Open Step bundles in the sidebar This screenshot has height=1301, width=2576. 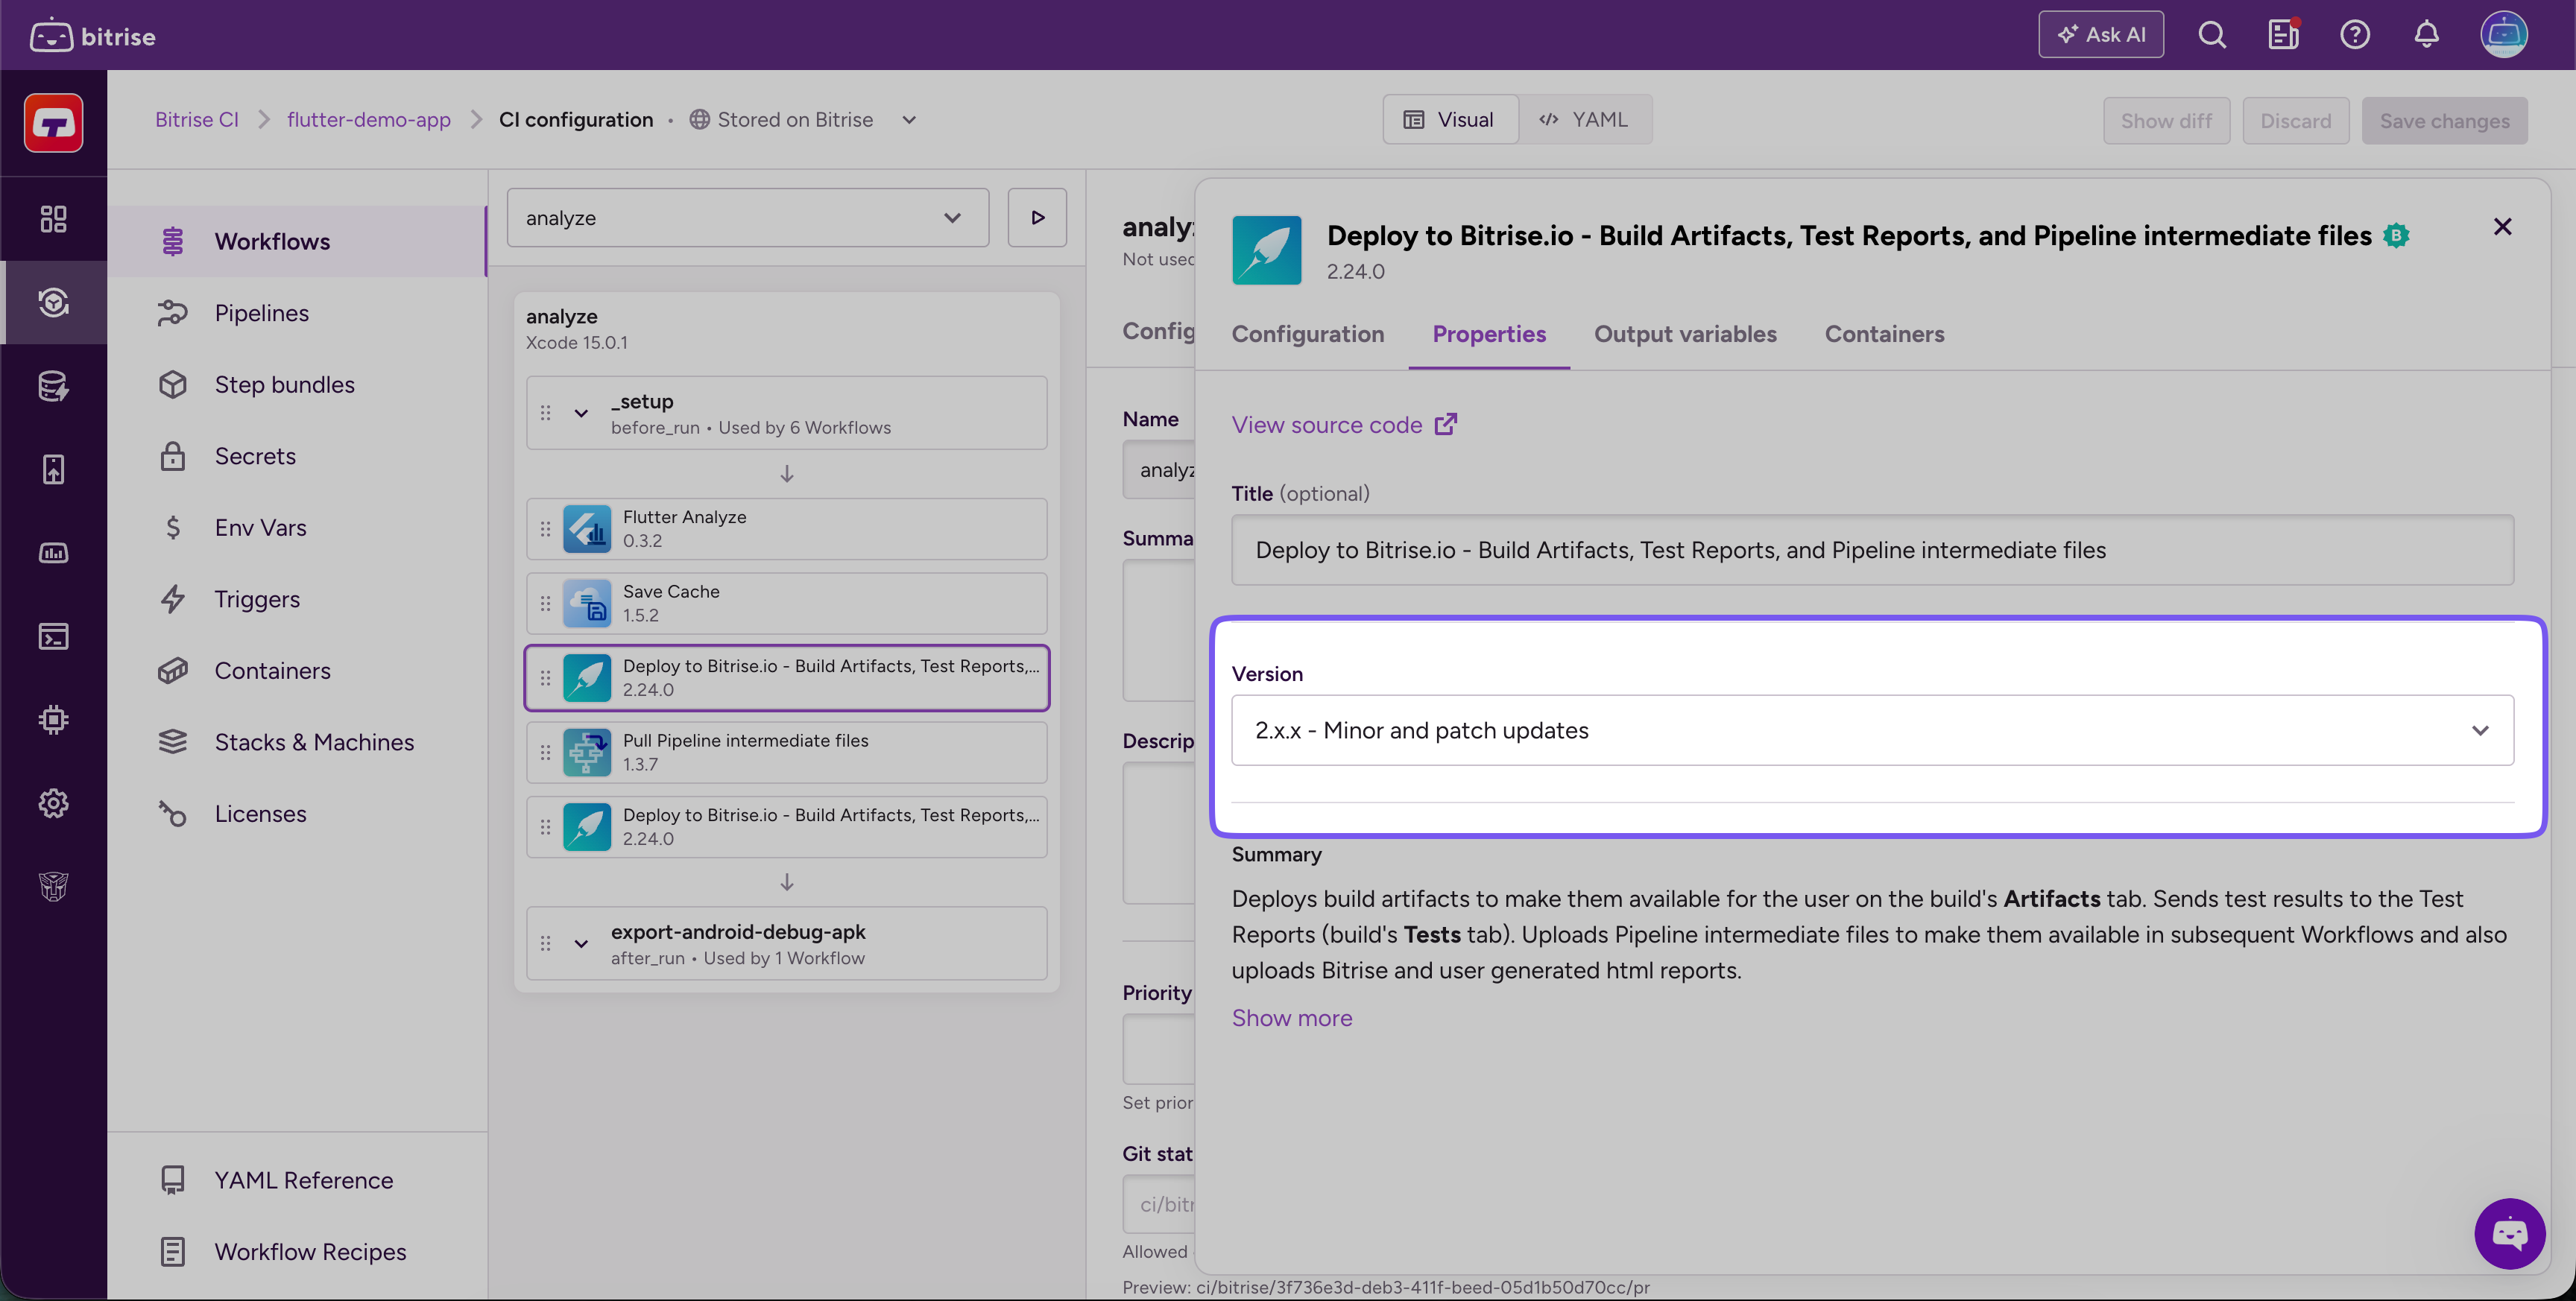click(x=297, y=384)
